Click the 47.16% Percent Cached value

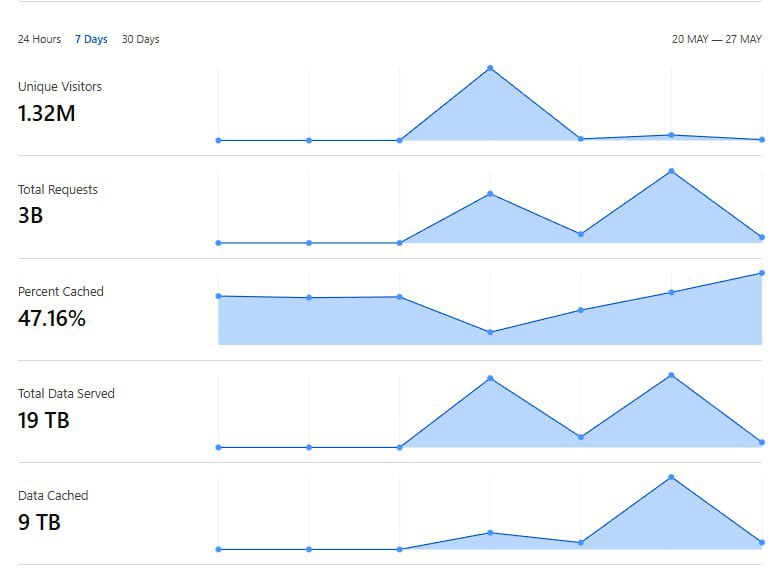[52, 319]
